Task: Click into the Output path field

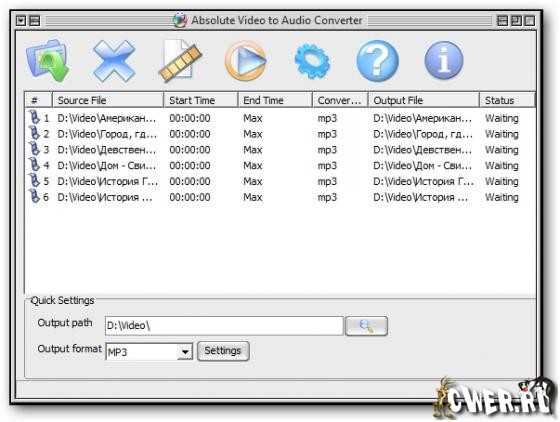Action: point(224,326)
